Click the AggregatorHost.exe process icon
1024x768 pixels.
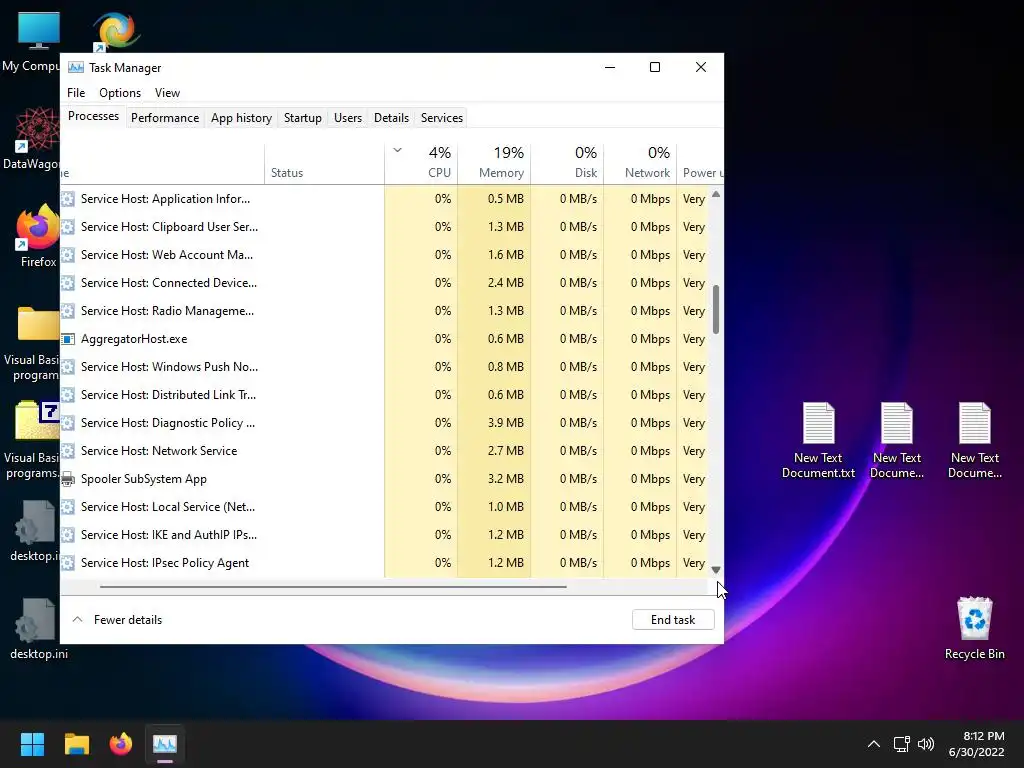coord(68,339)
